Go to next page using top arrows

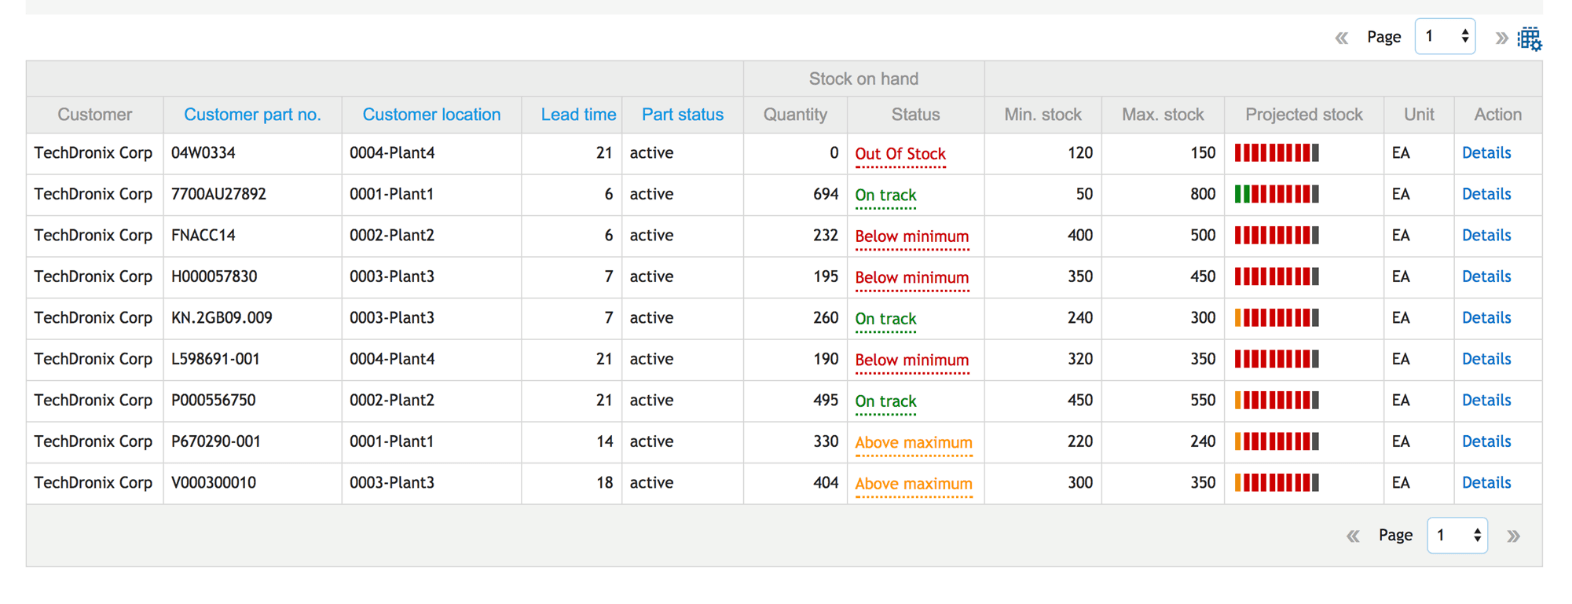coord(1501,38)
